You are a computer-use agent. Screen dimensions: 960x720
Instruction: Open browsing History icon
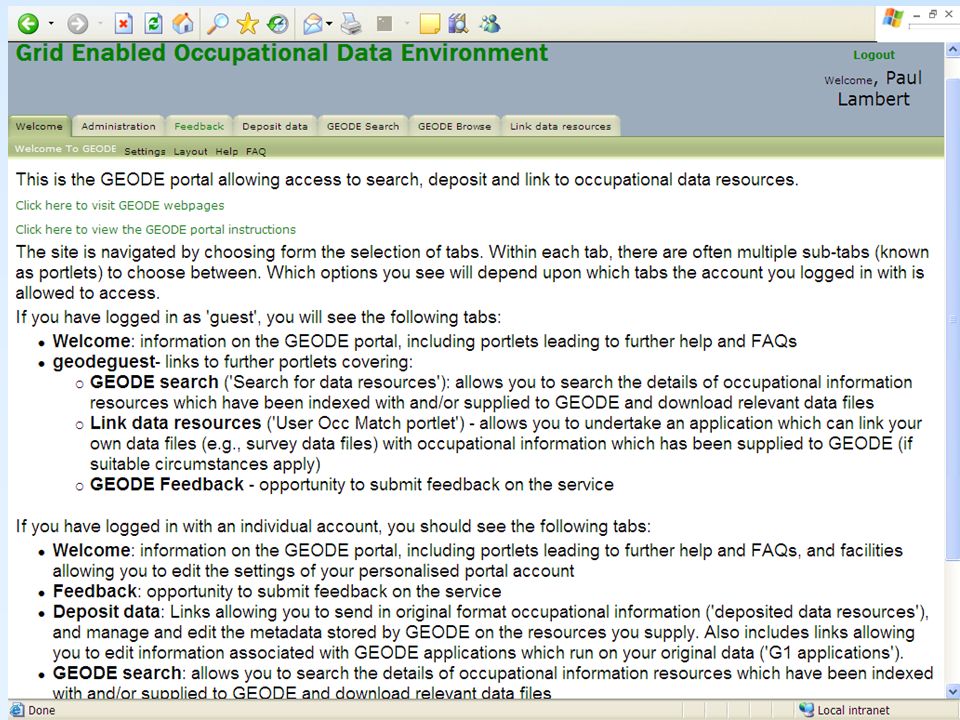click(x=278, y=24)
